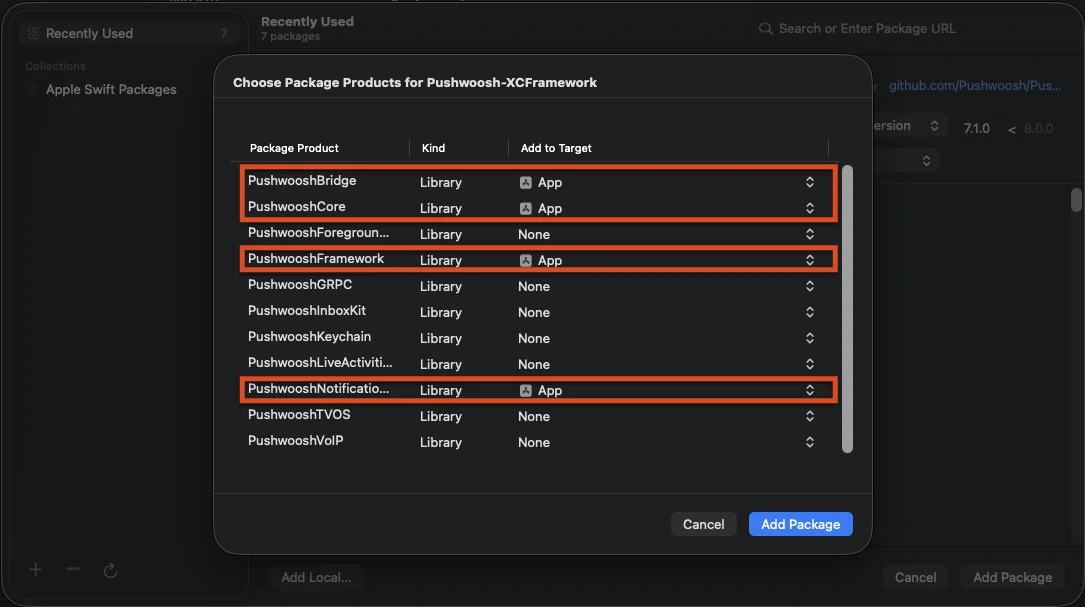Image resolution: width=1085 pixels, height=607 pixels.
Task: Click the background window's right scrollbar
Action: (x=1076, y=200)
